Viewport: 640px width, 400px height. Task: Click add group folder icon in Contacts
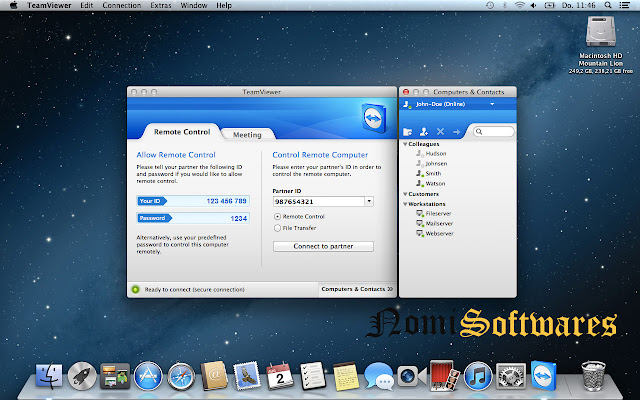(x=407, y=132)
